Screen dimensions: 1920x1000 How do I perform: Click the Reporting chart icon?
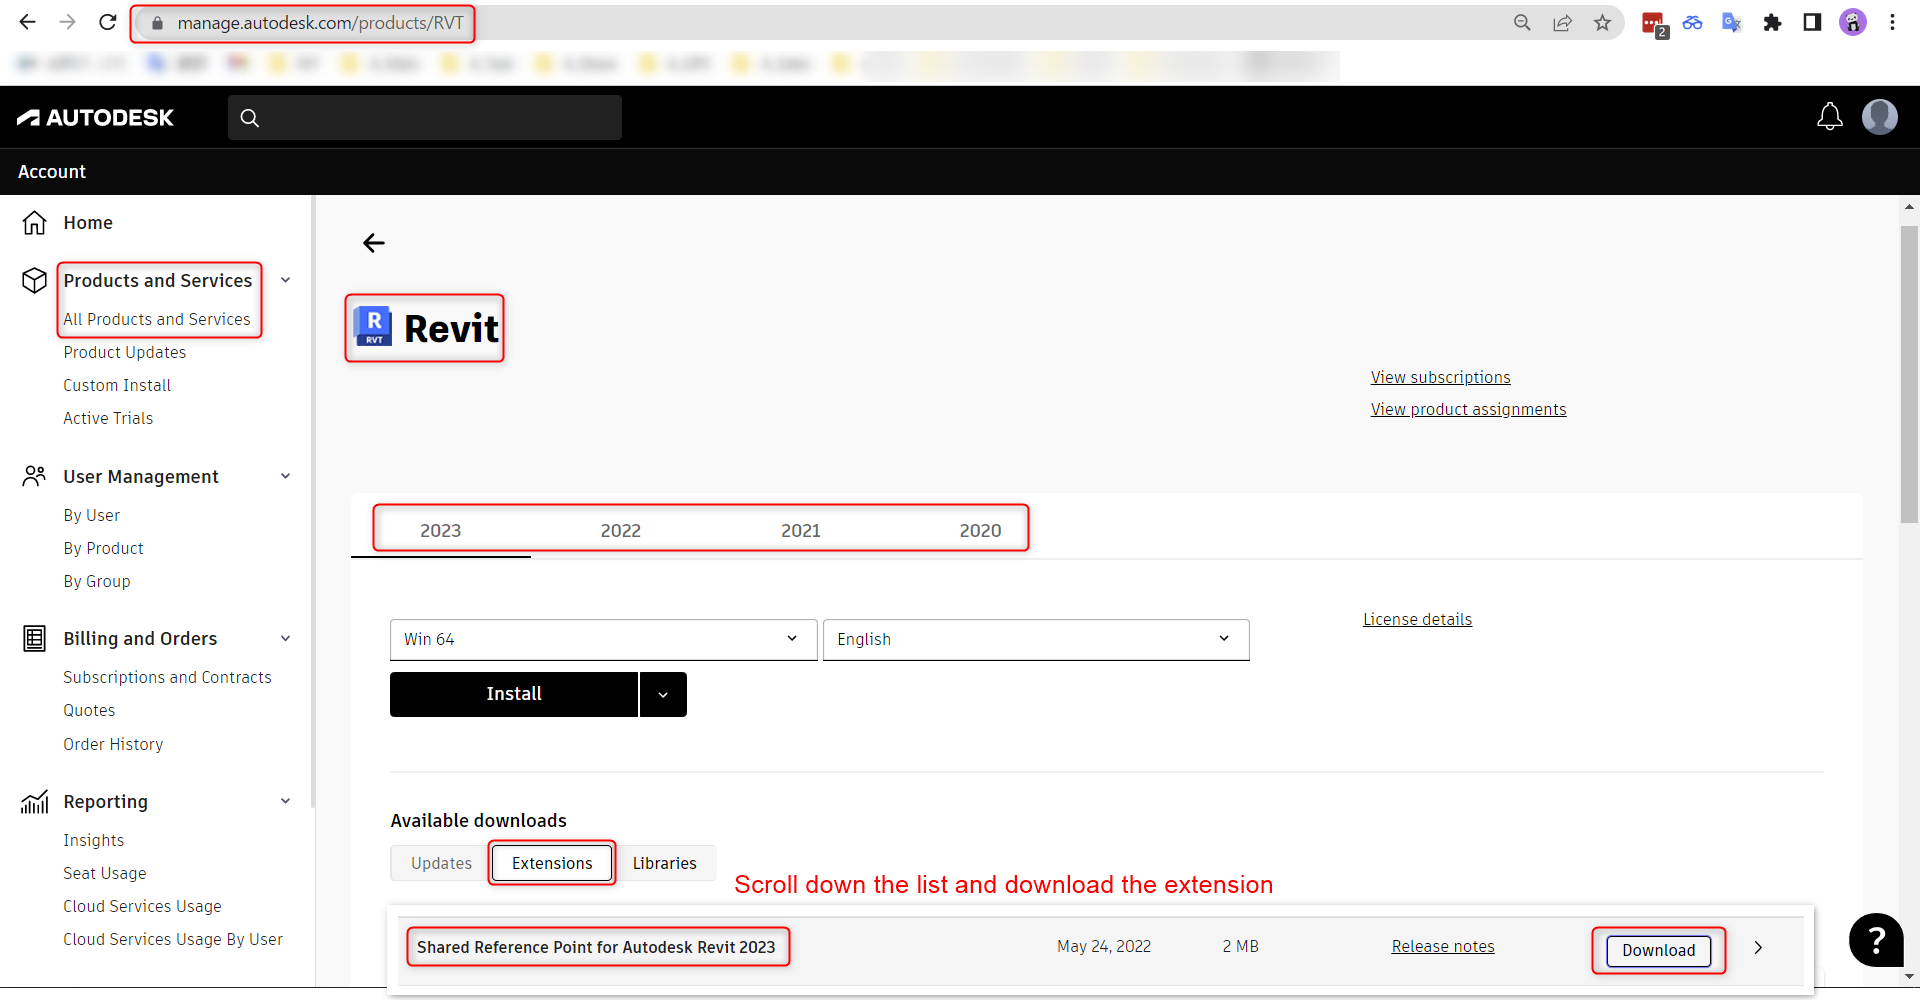tap(35, 801)
